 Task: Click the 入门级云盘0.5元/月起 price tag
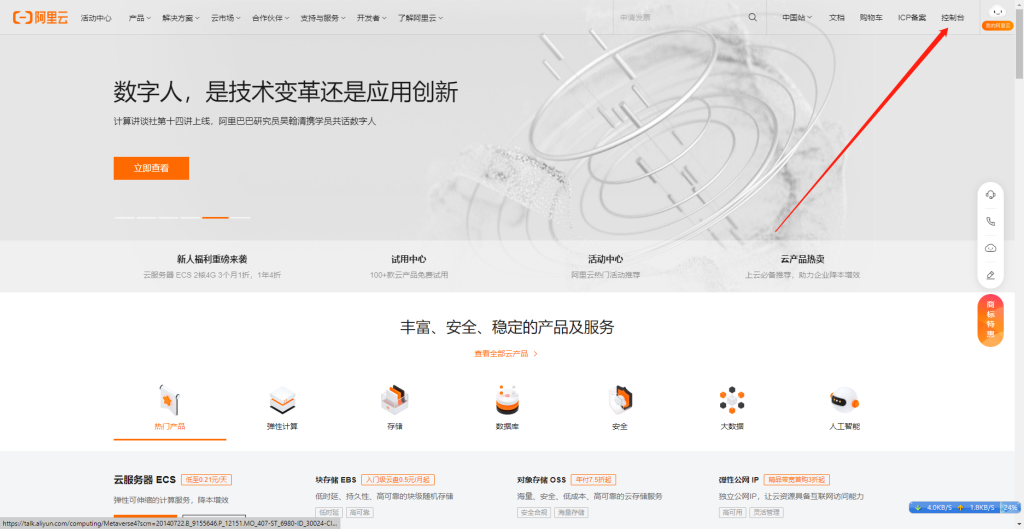coord(398,480)
